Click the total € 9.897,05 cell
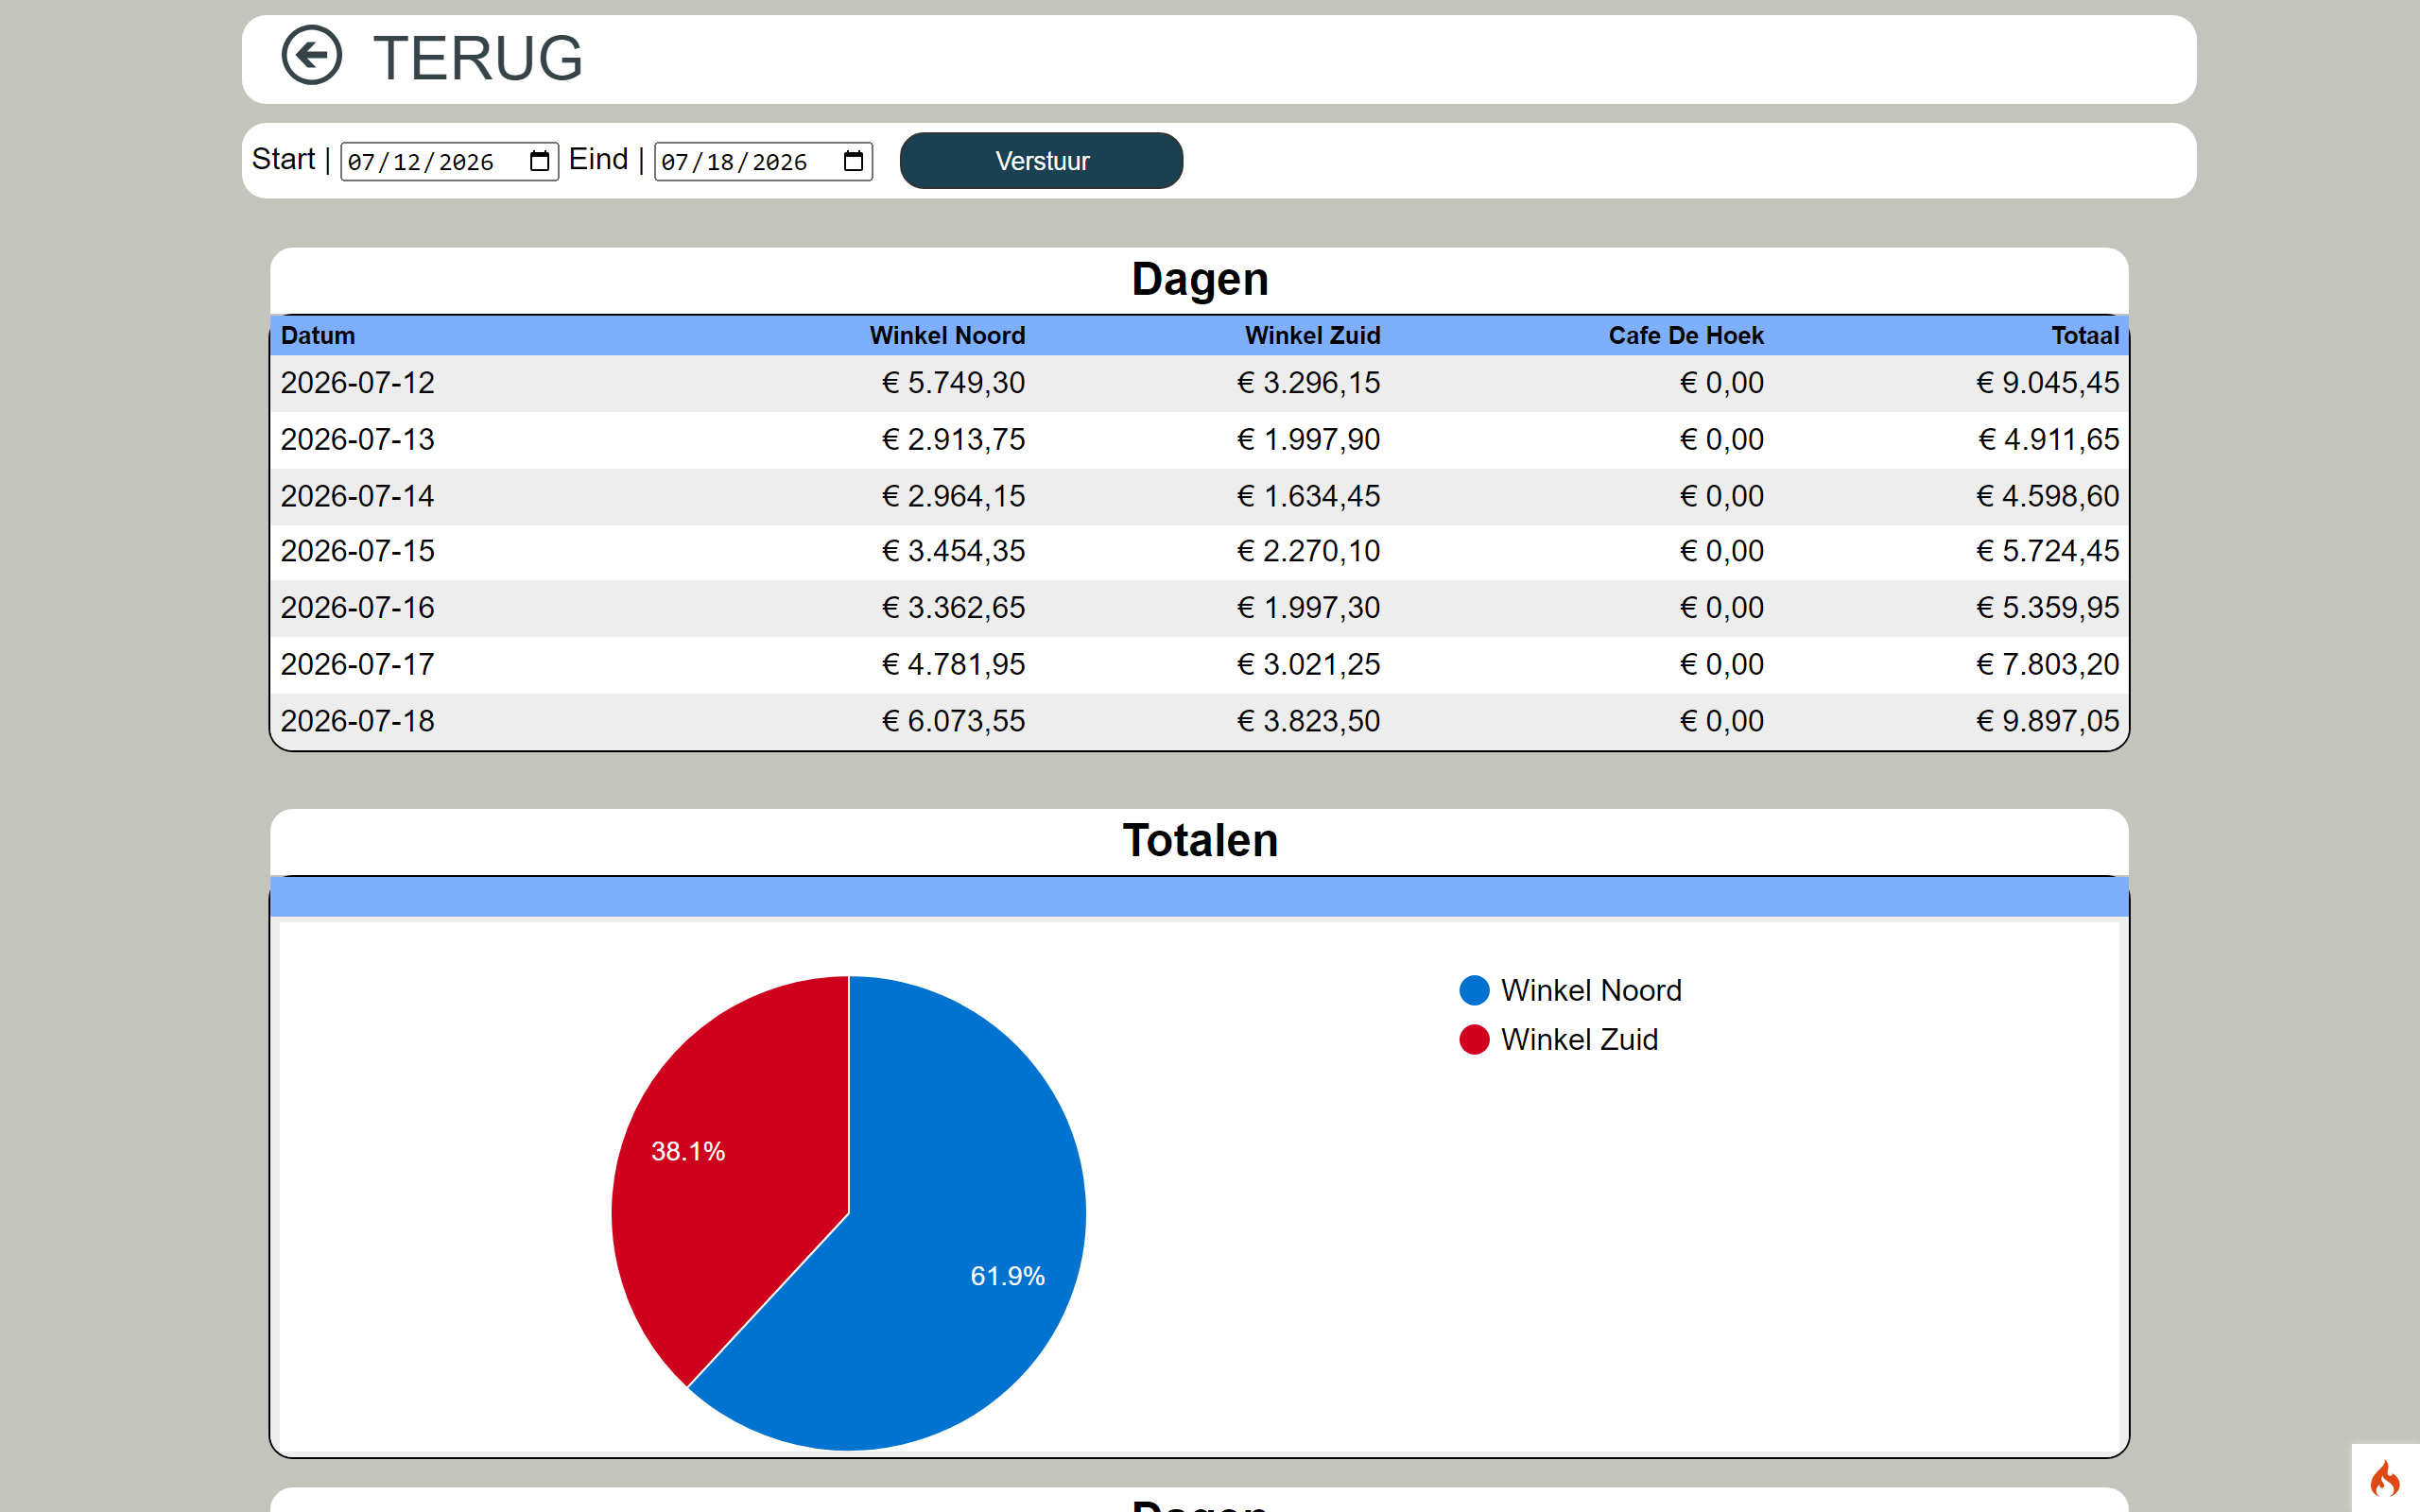The width and height of the screenshot is (2420, 1512). (2047, 721)
